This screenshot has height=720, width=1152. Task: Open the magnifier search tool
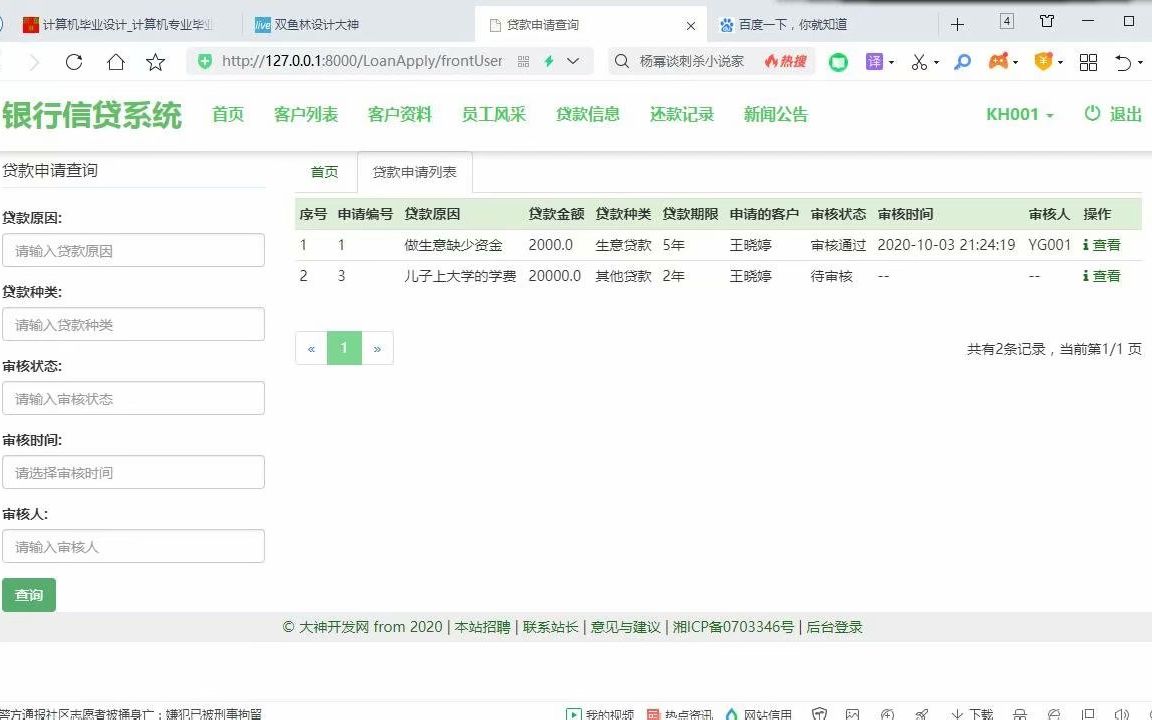click(x=962, y=61)
